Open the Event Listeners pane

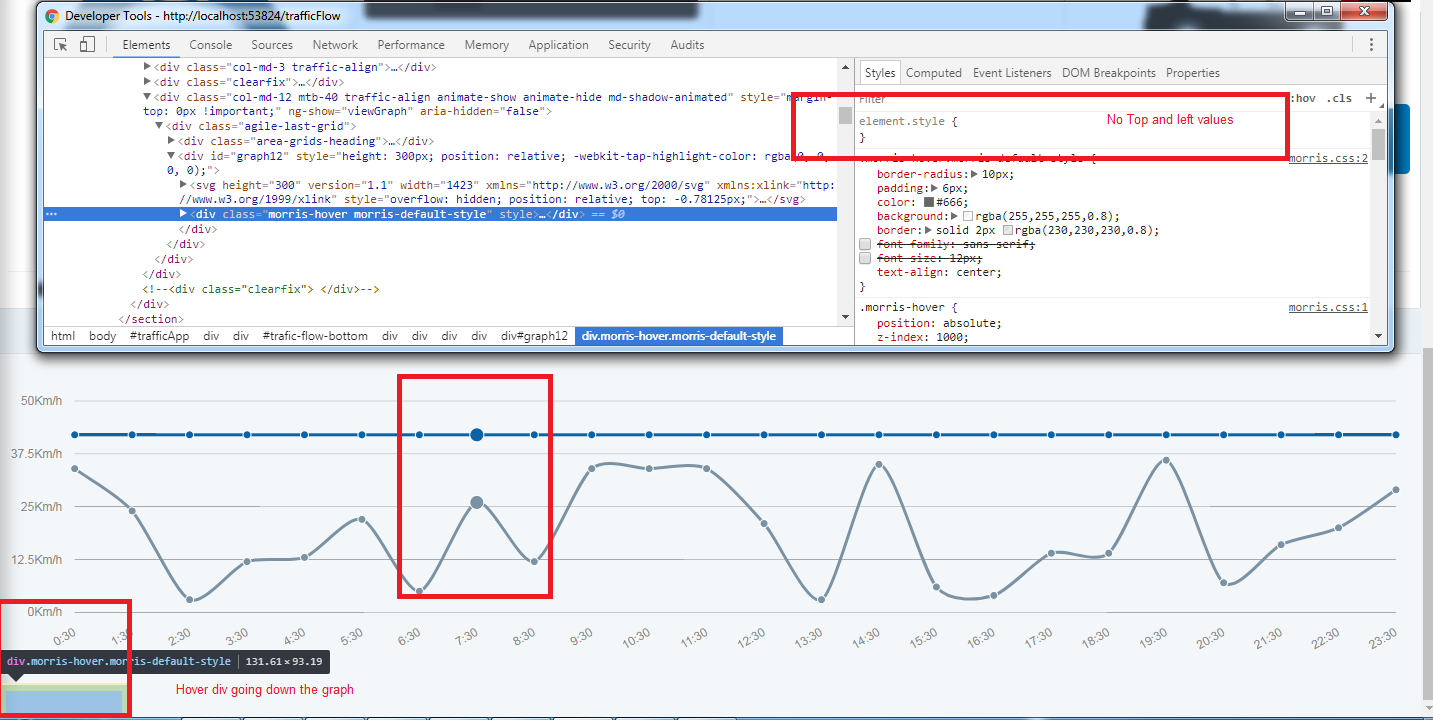tap(1012, 73)
